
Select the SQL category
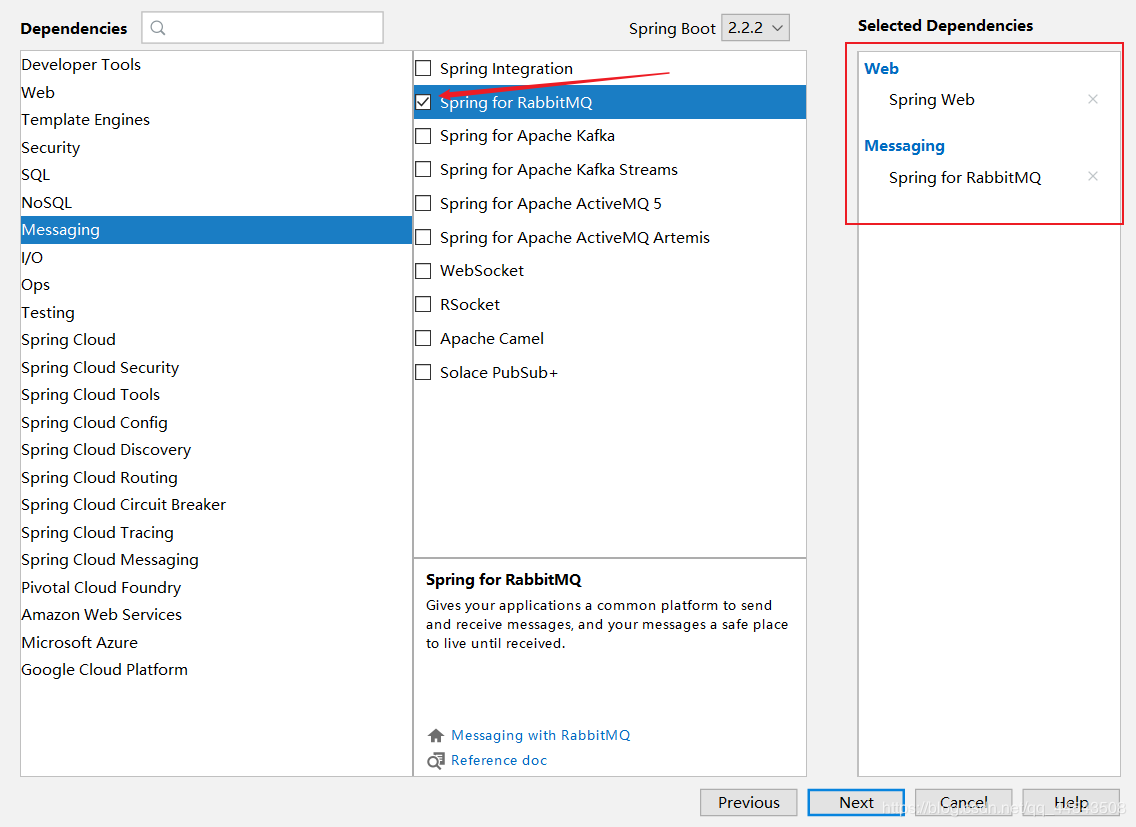216,175
